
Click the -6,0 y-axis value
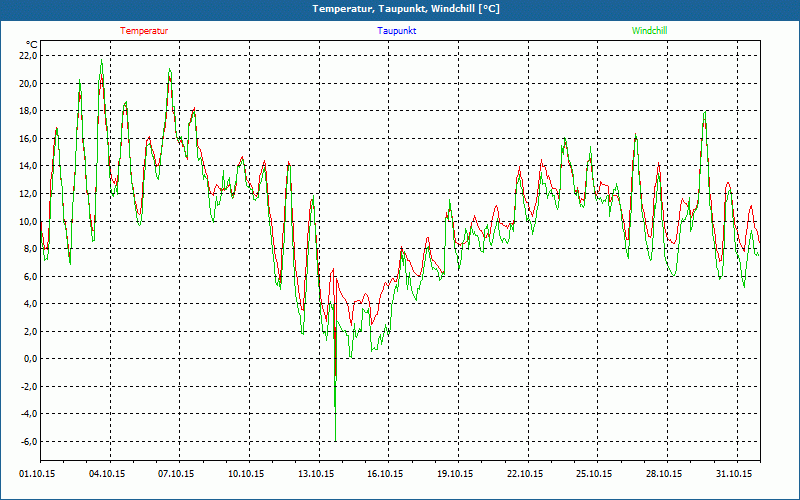(29, 441)
